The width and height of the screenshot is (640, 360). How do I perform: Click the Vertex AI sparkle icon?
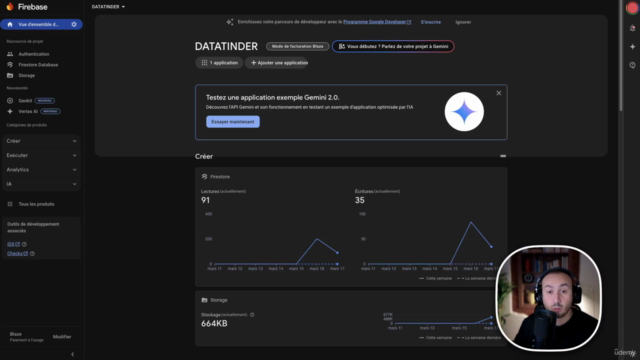point(10,111)
